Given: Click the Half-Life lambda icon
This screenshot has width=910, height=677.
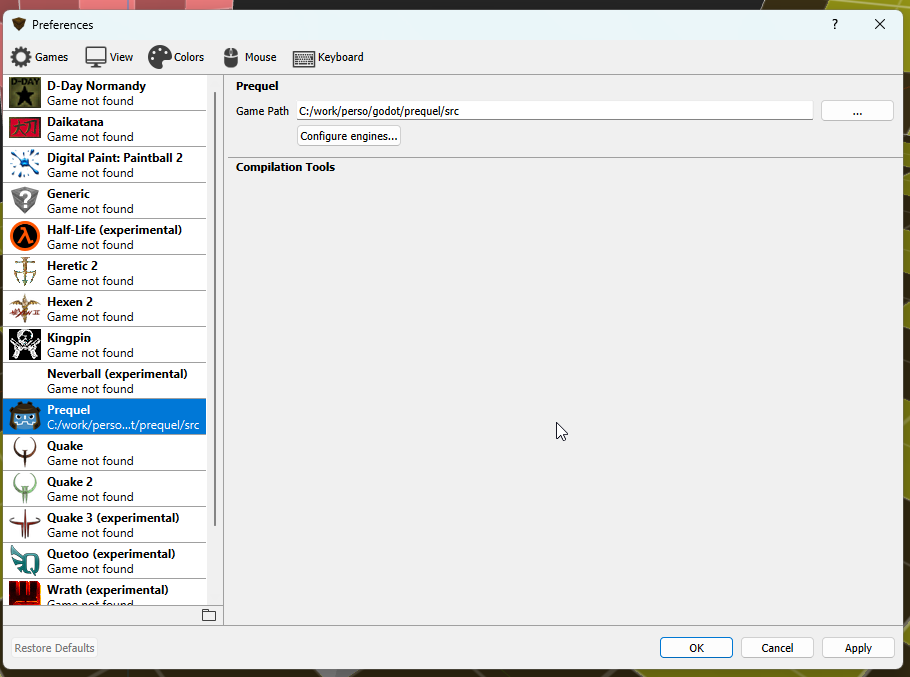Looking at the screenshot, I should point(25,237).
